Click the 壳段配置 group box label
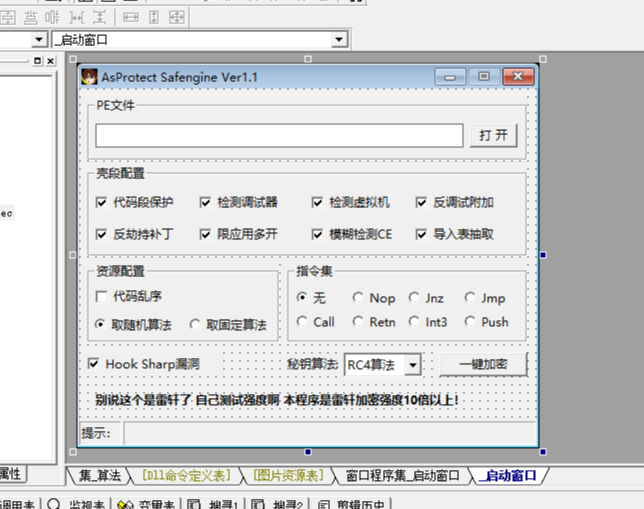Viewport: 644px width, 509px height. [x=120, y=173]
